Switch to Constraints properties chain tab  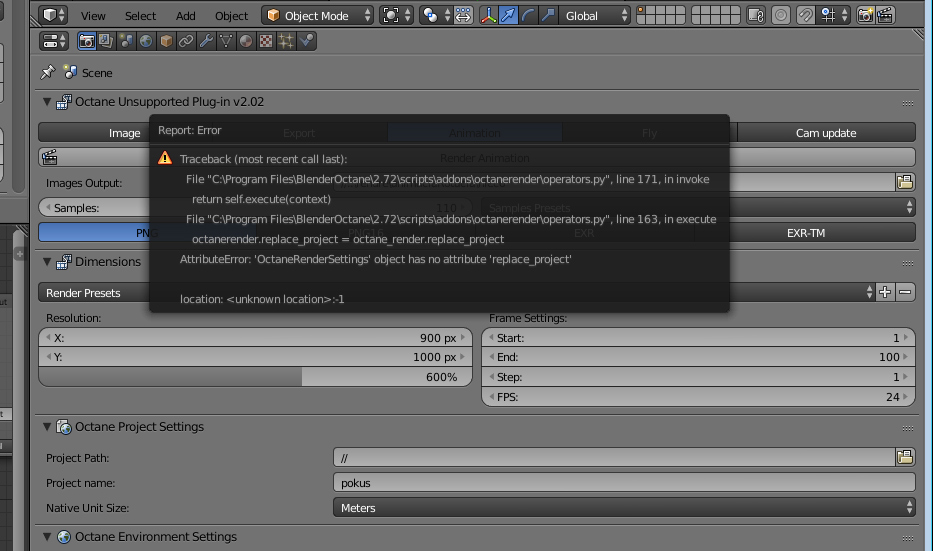pos(186,41)
